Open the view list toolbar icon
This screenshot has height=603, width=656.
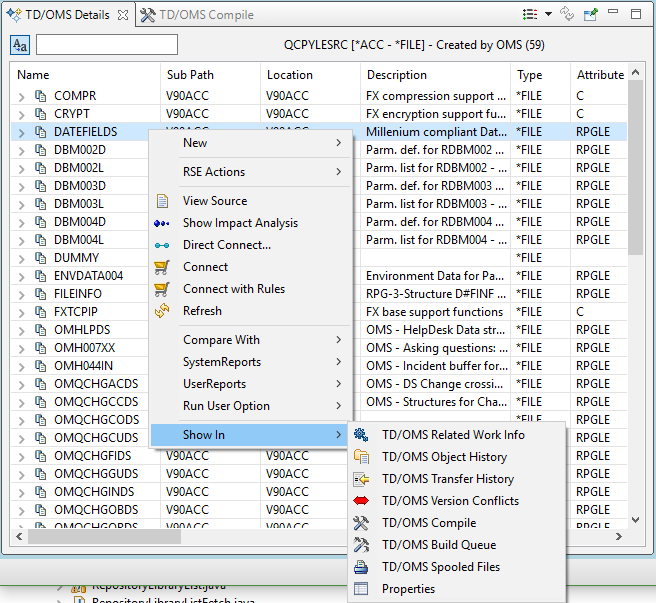click(530, 15)
